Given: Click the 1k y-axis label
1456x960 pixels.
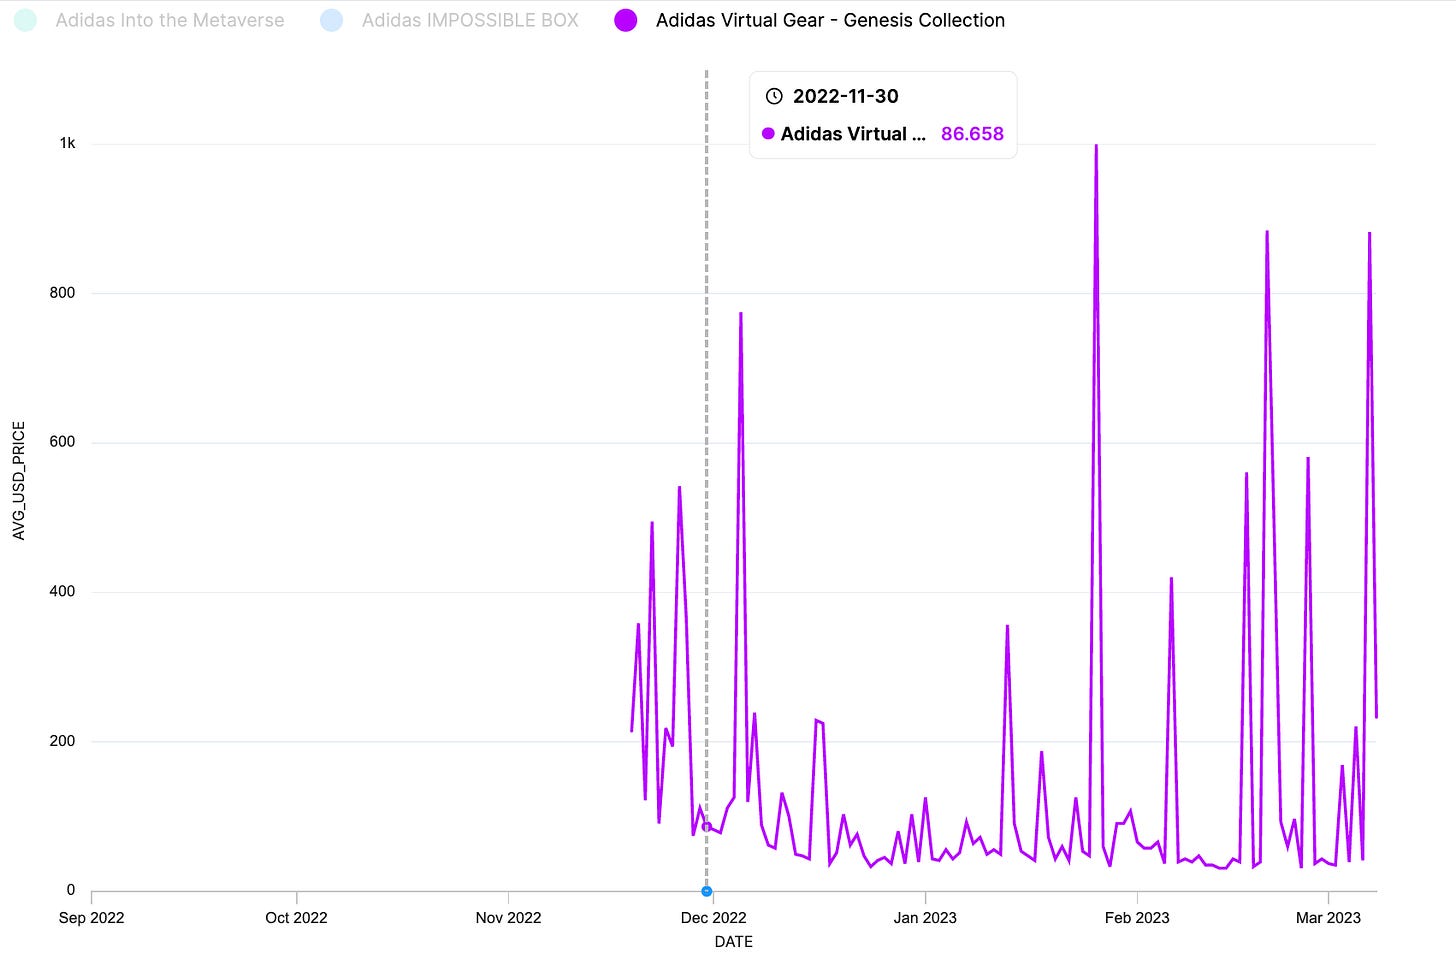Looking at the screenshot, I should click(x=67, y=143).
